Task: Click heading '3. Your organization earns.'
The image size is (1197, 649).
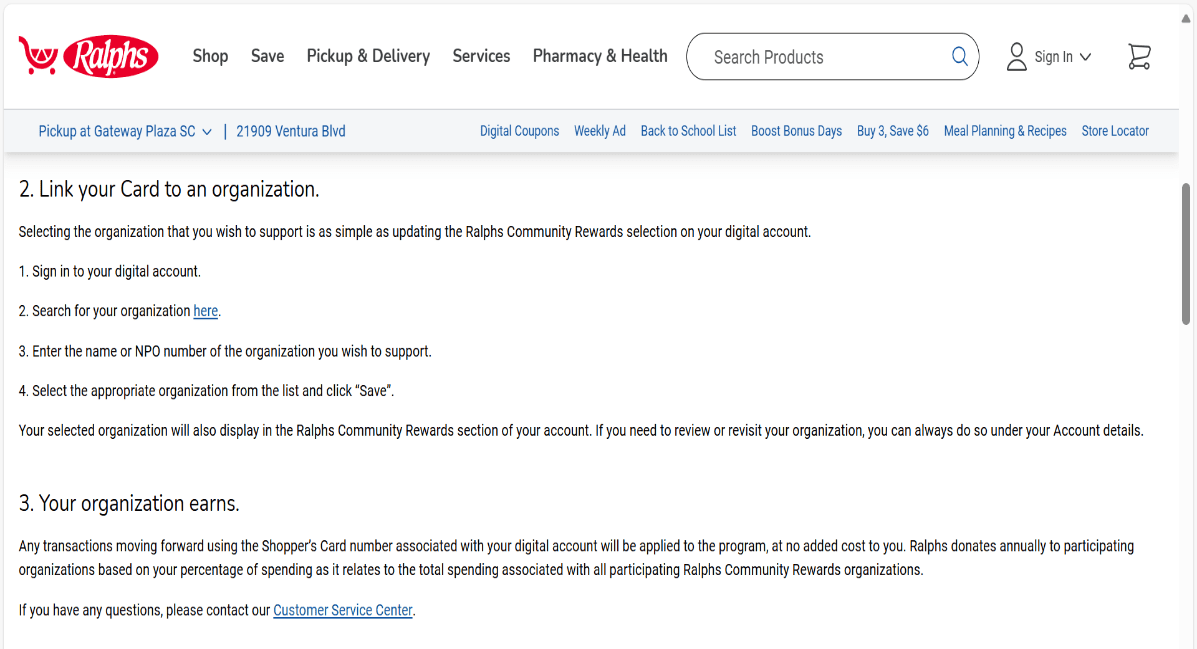Action: (x=129, y=504)
